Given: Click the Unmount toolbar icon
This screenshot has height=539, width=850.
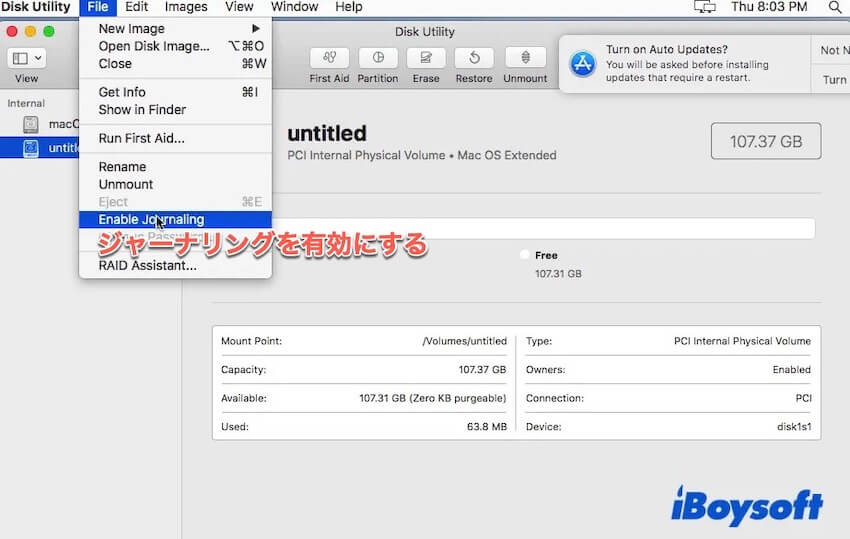Looking at the screenshot, I should (525, 57).
